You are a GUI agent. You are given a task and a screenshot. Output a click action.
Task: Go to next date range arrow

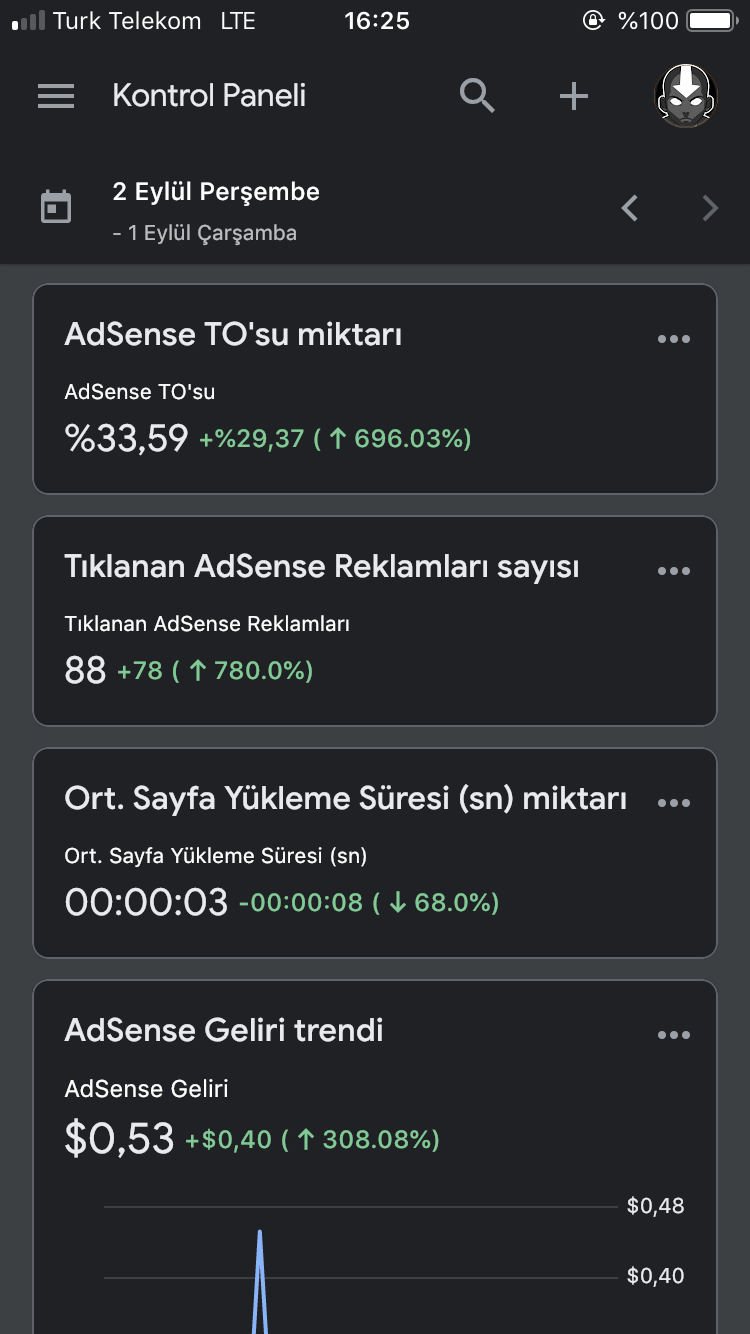coord(711,208)
